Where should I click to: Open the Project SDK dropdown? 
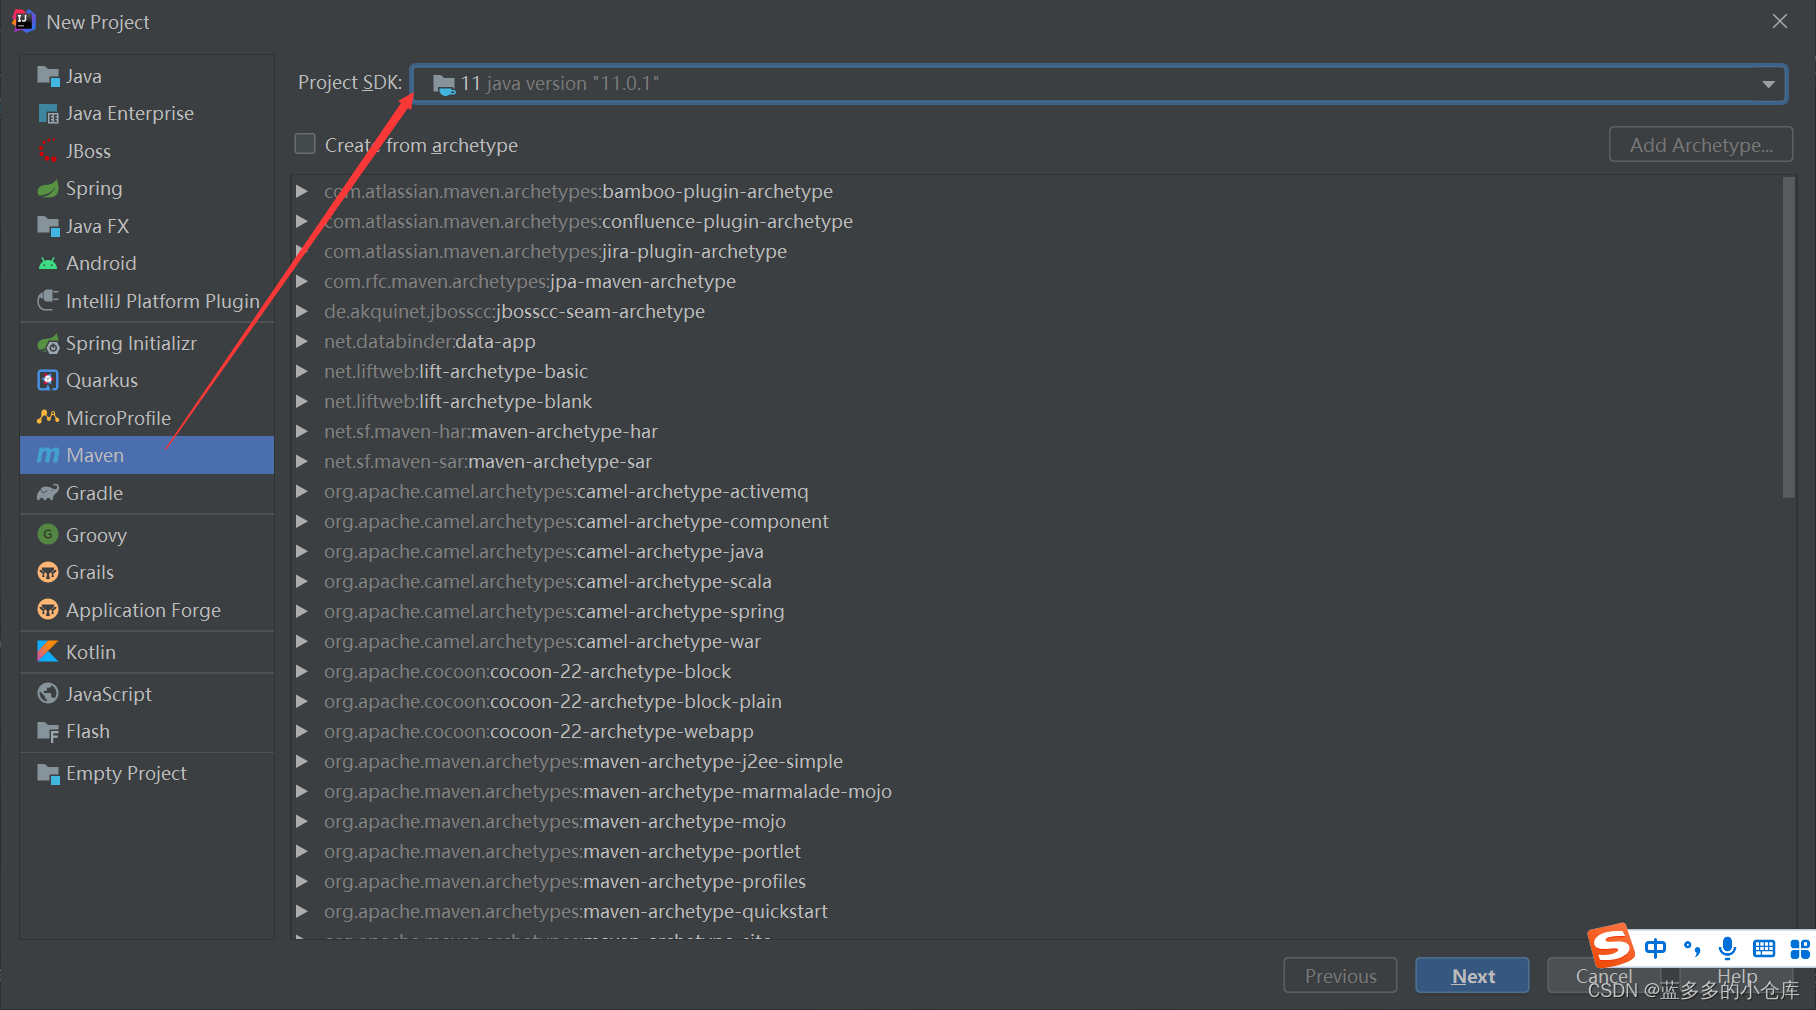[x=1767, y=83]
